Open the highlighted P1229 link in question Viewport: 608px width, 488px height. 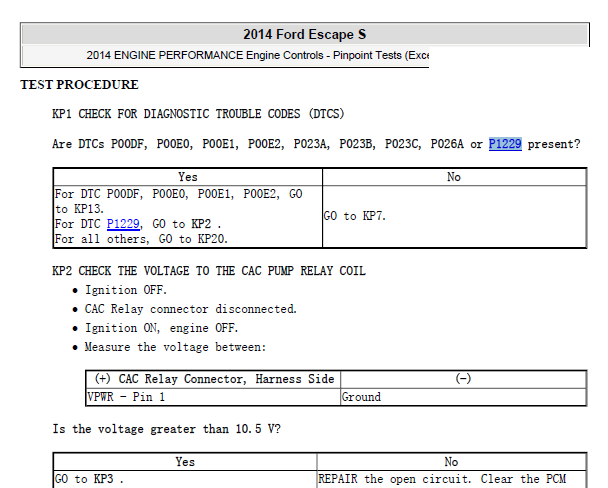[505, 144]
